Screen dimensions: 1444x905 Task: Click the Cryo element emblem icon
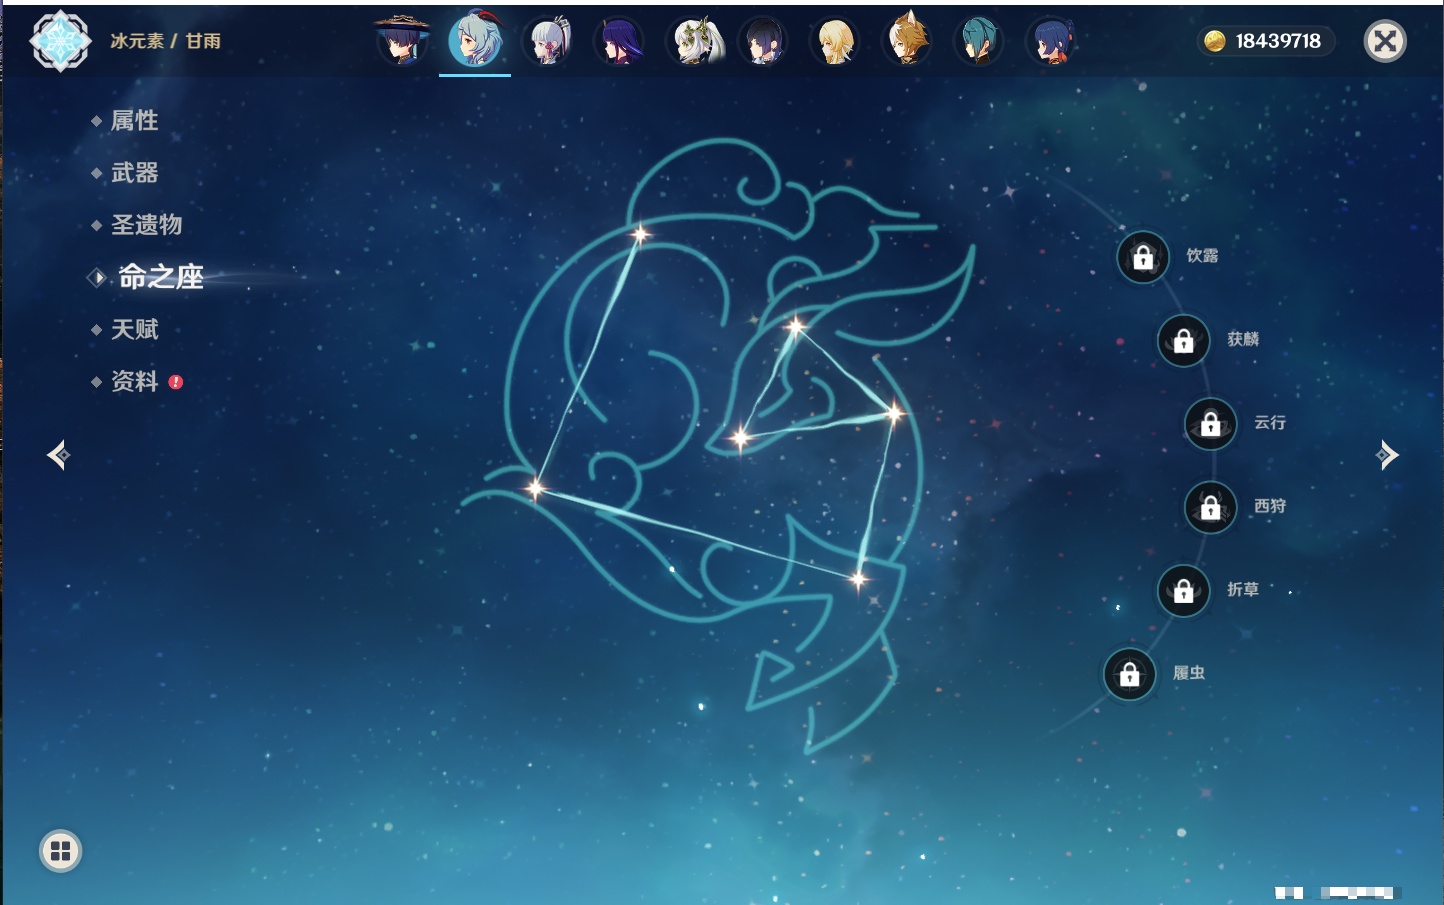tap(60, 41)
